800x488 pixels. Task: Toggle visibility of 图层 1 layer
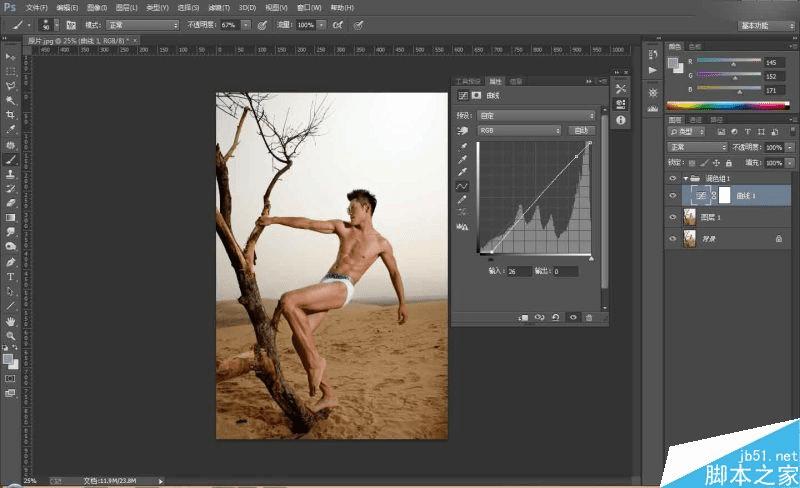tap(672, 217)
